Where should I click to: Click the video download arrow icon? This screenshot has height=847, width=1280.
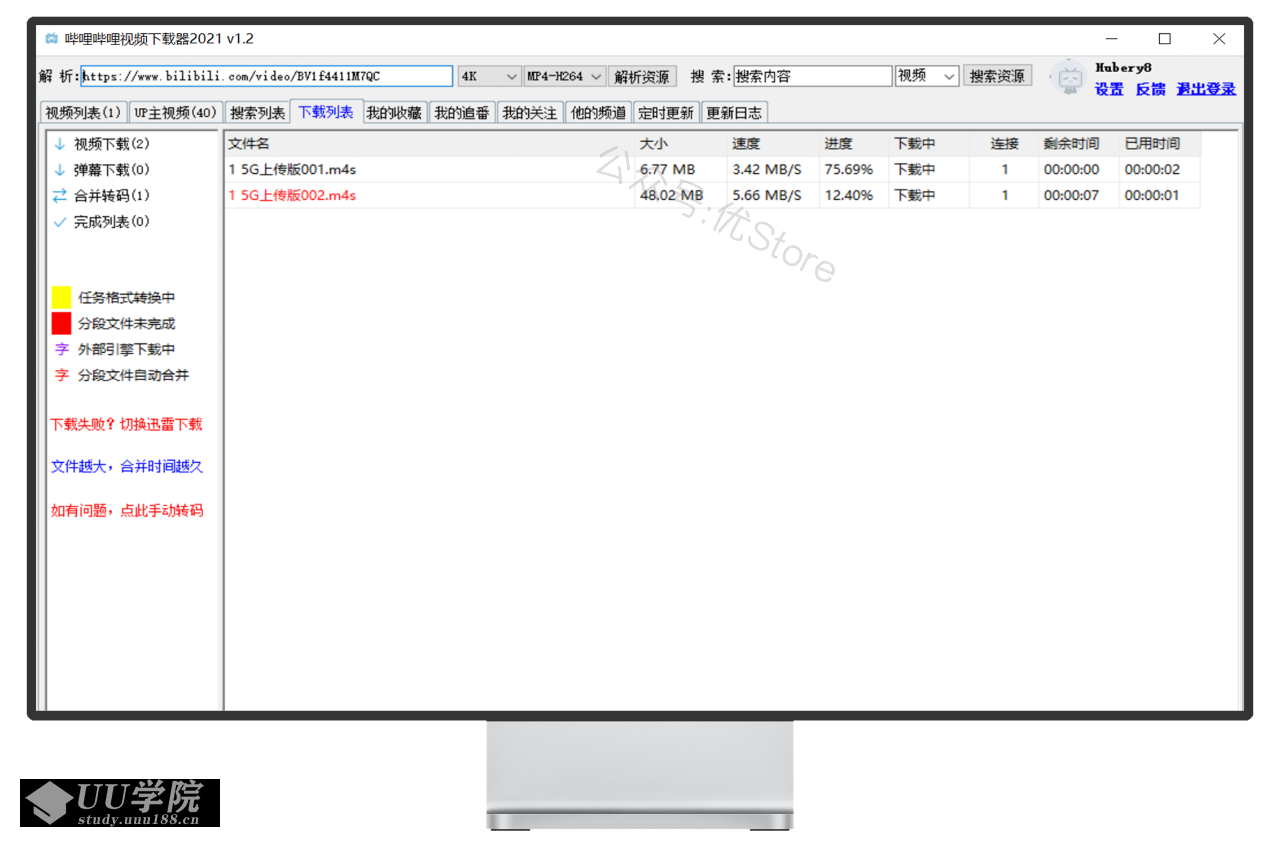60,144
